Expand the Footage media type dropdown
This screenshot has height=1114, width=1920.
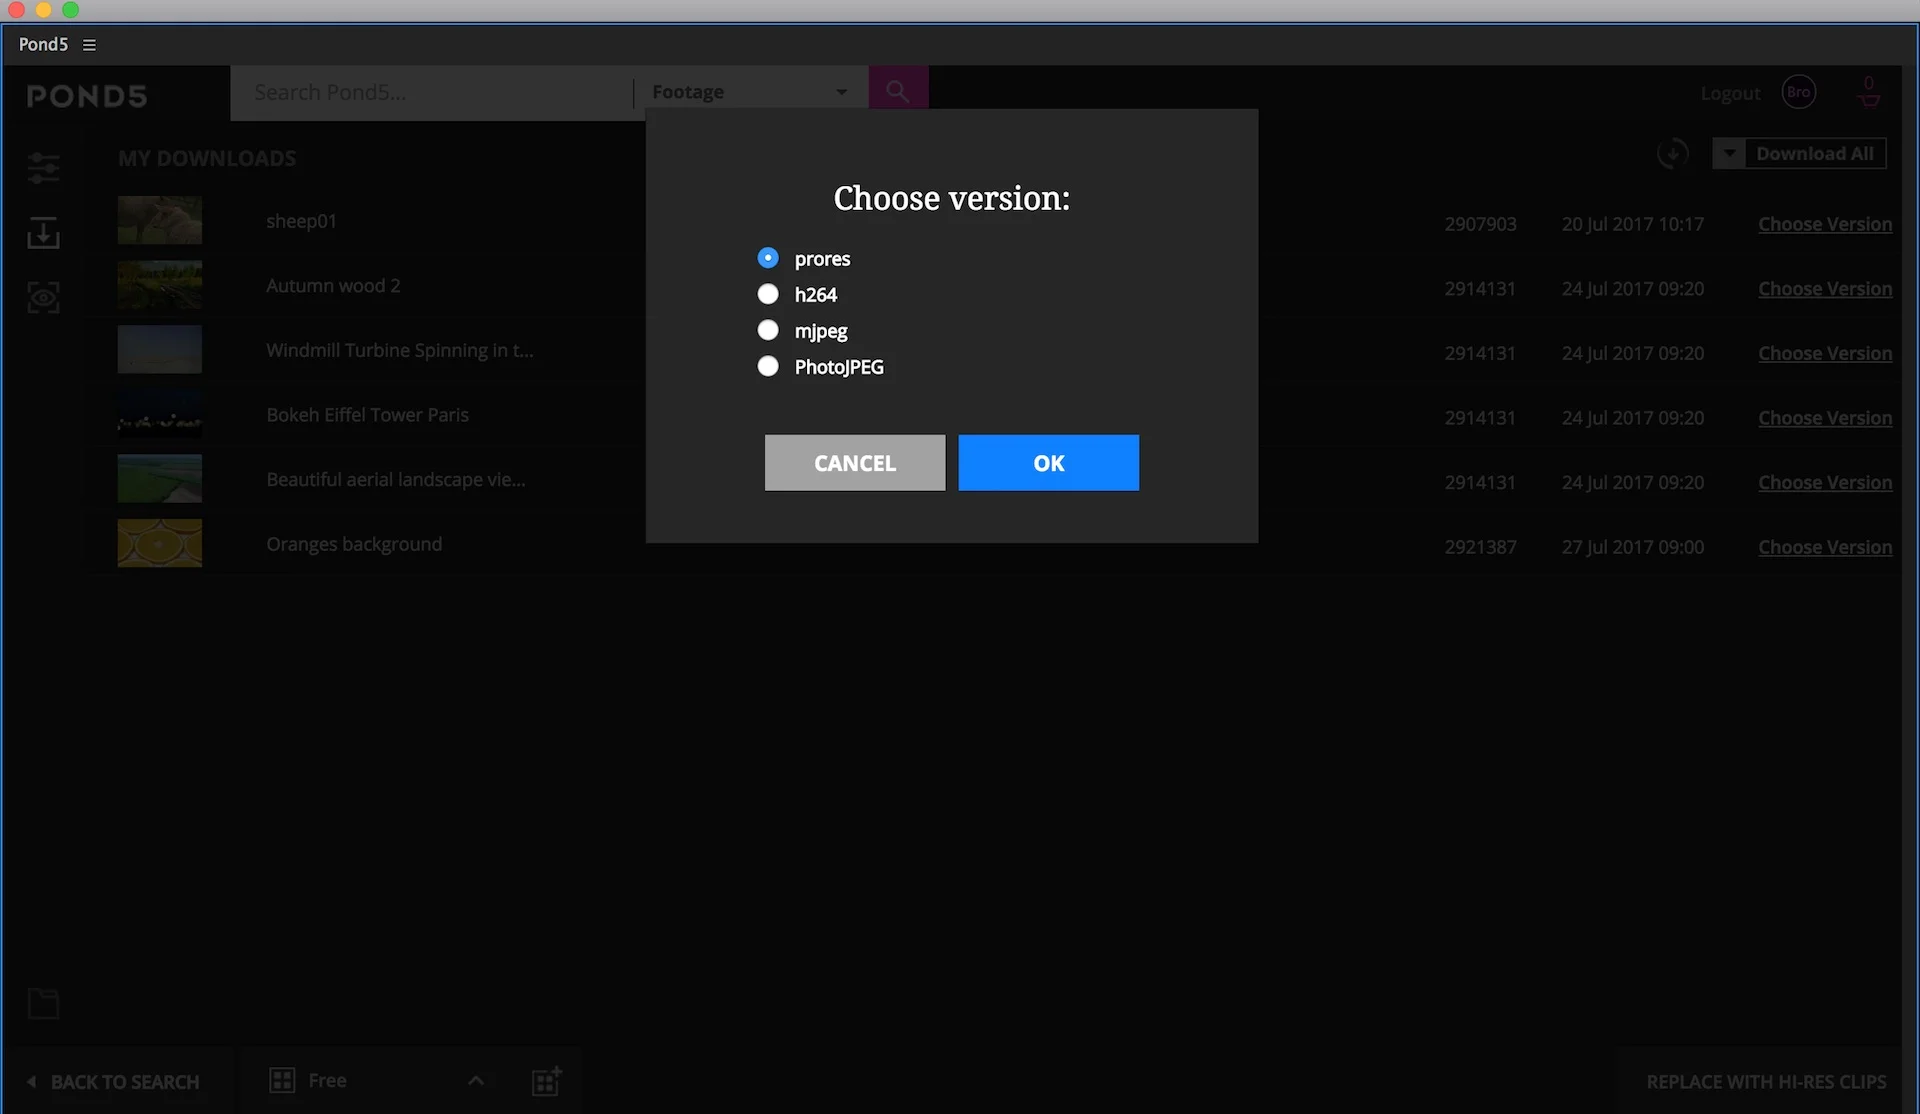point(841,92)
